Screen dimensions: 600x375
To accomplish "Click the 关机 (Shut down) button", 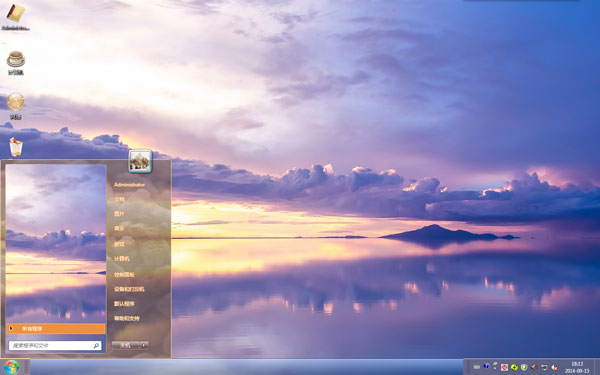I will coord(125,345).
